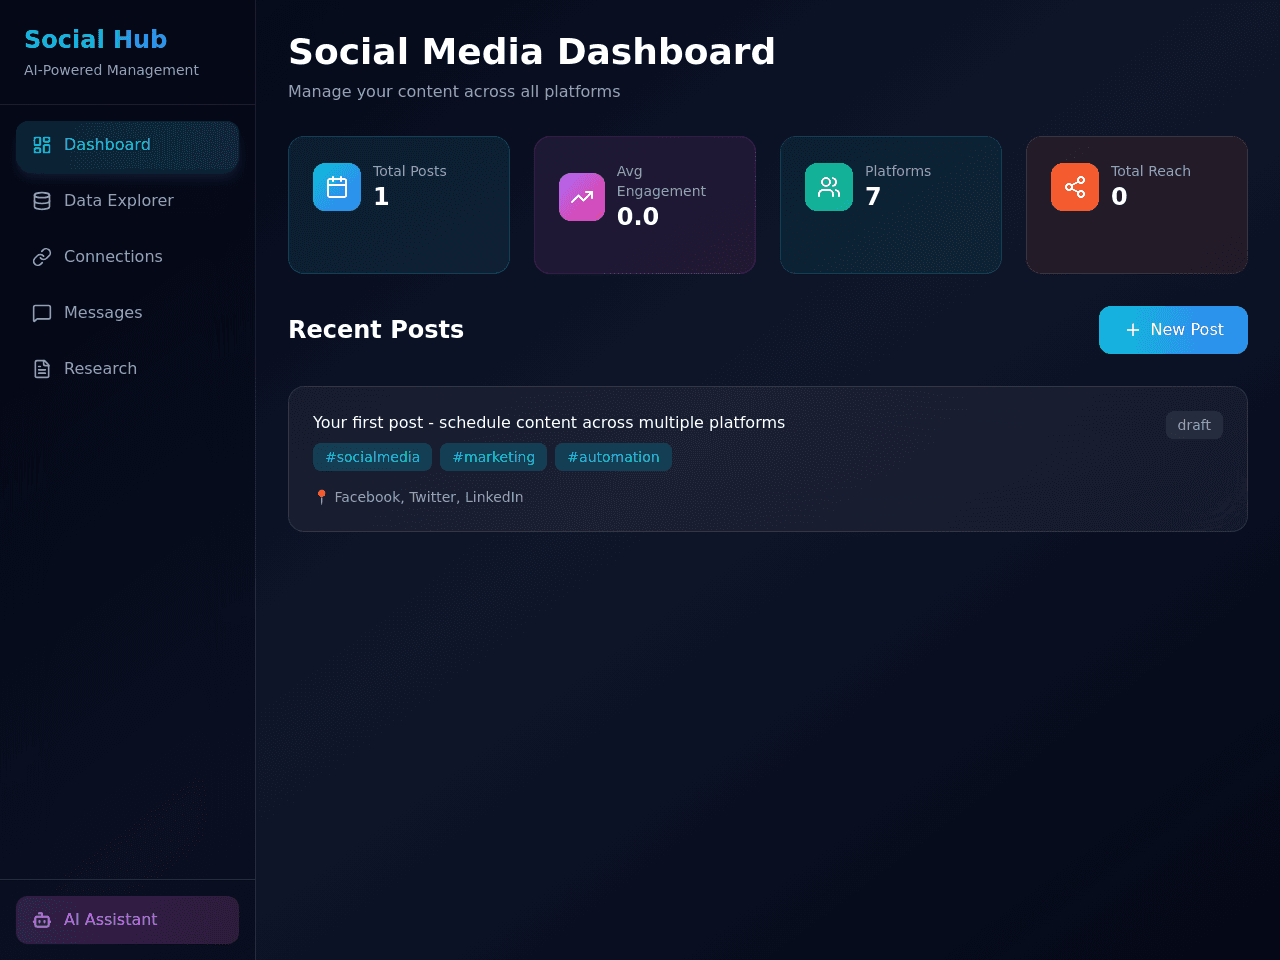The height and width of the screenshot is (960, 1280).
Task: Click the Data Explorer database icon
Action: [x=42, y=201]
